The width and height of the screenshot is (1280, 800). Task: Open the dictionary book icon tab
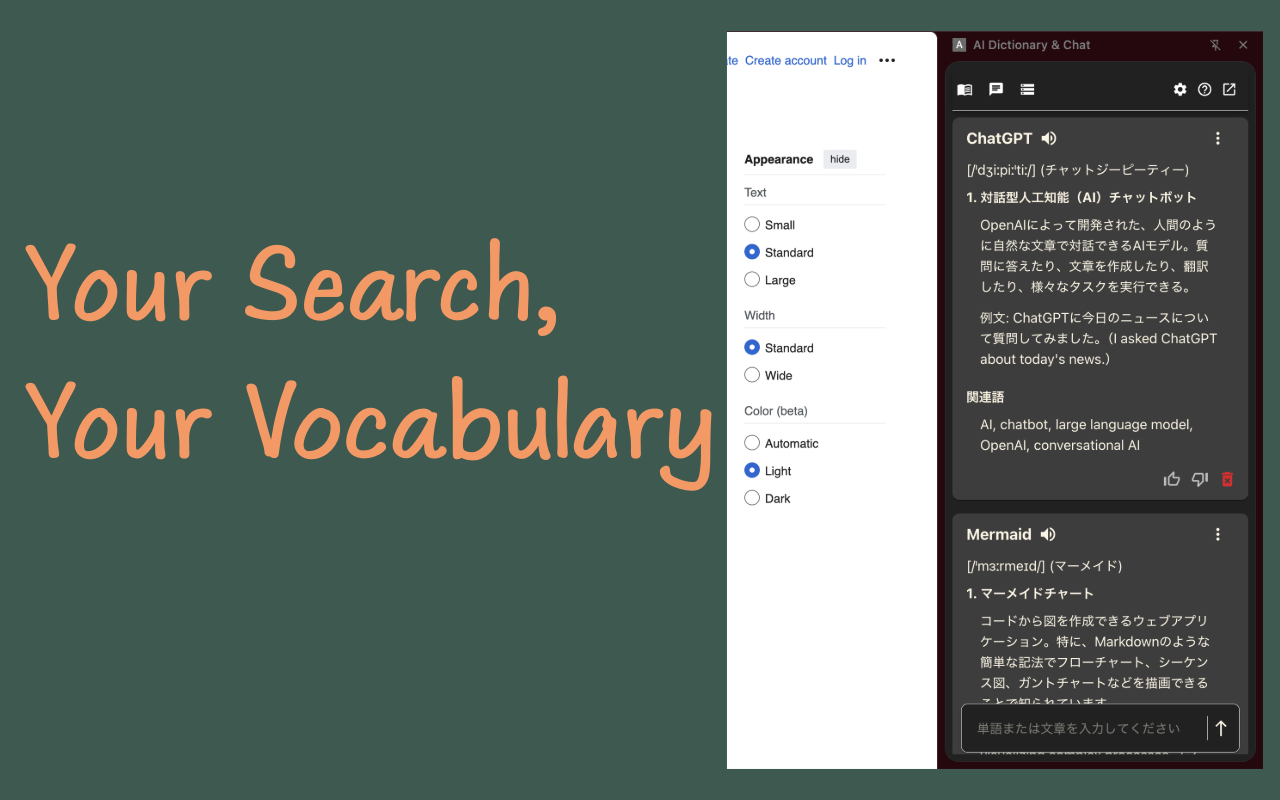pos(964,89)
